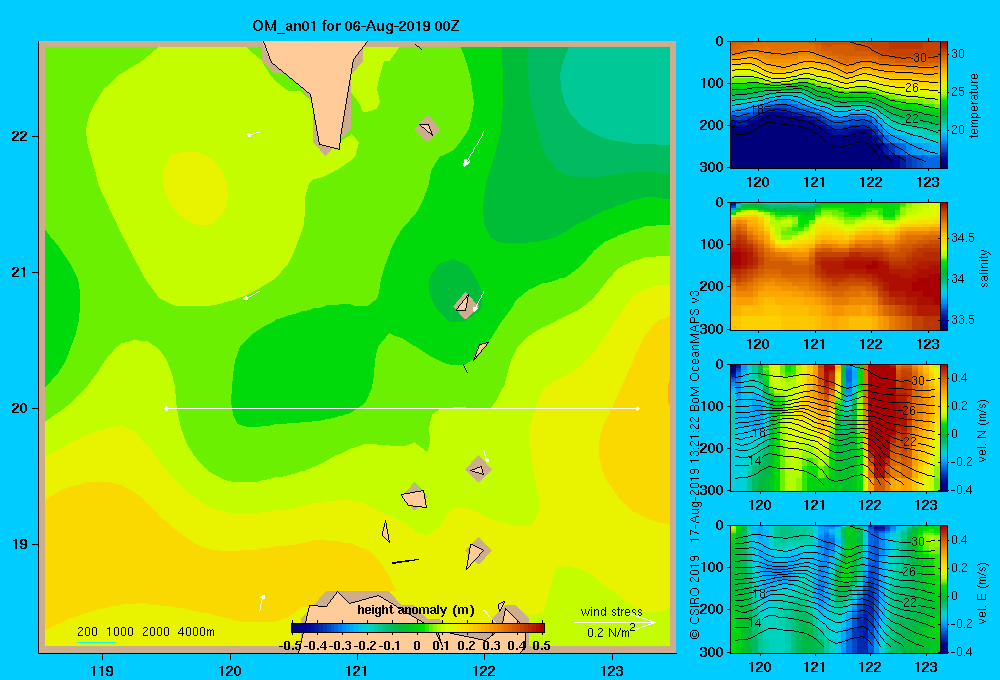
Task: Click the dark green low patch near 21N 121.8E
Action: pyautogui.click(x=454, y=285)
